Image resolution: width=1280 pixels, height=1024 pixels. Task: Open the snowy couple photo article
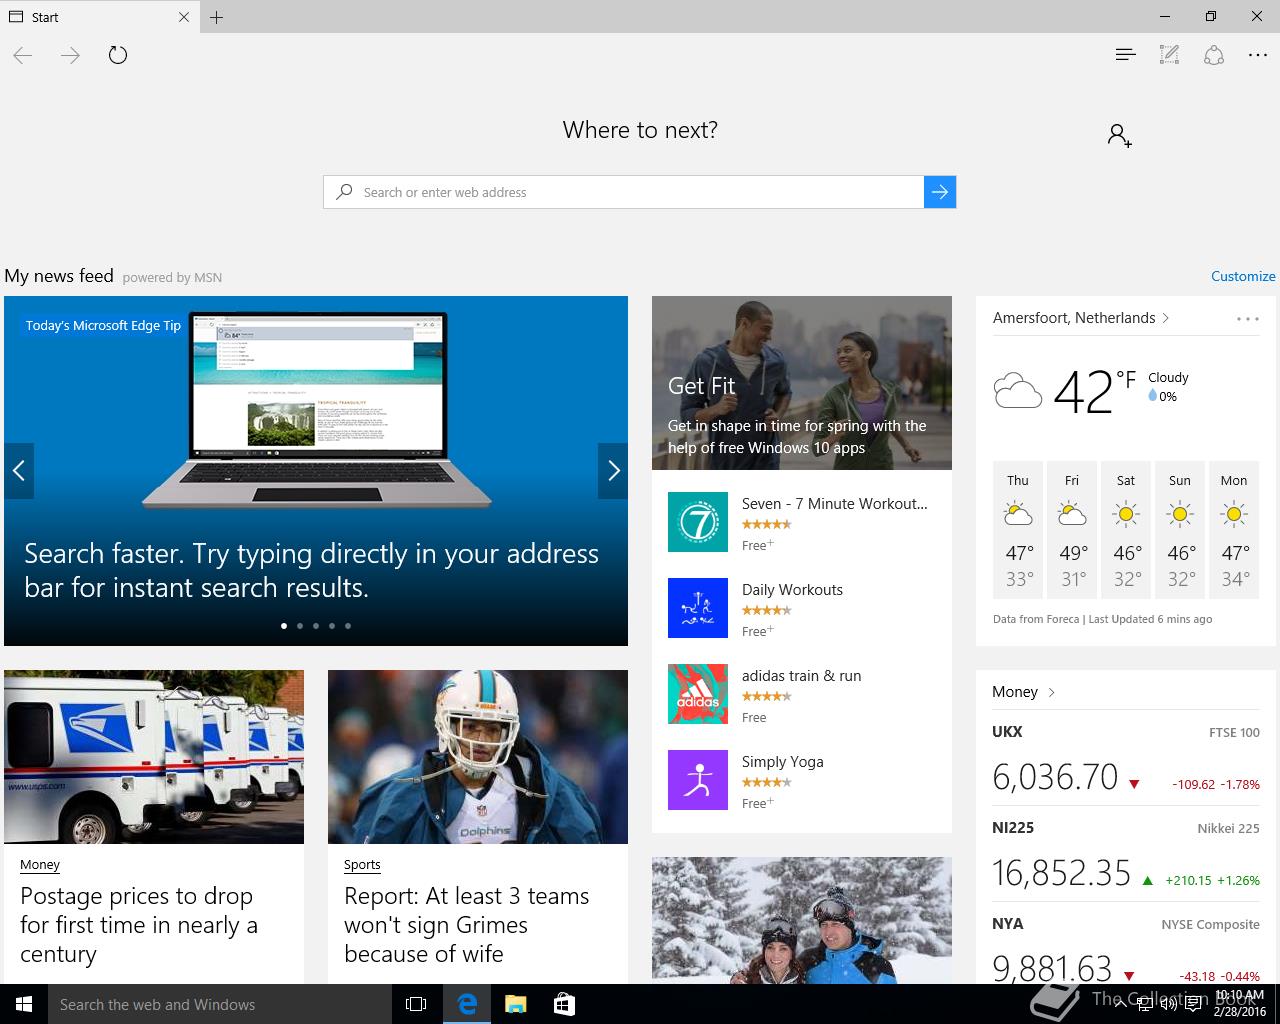(802, 920)
